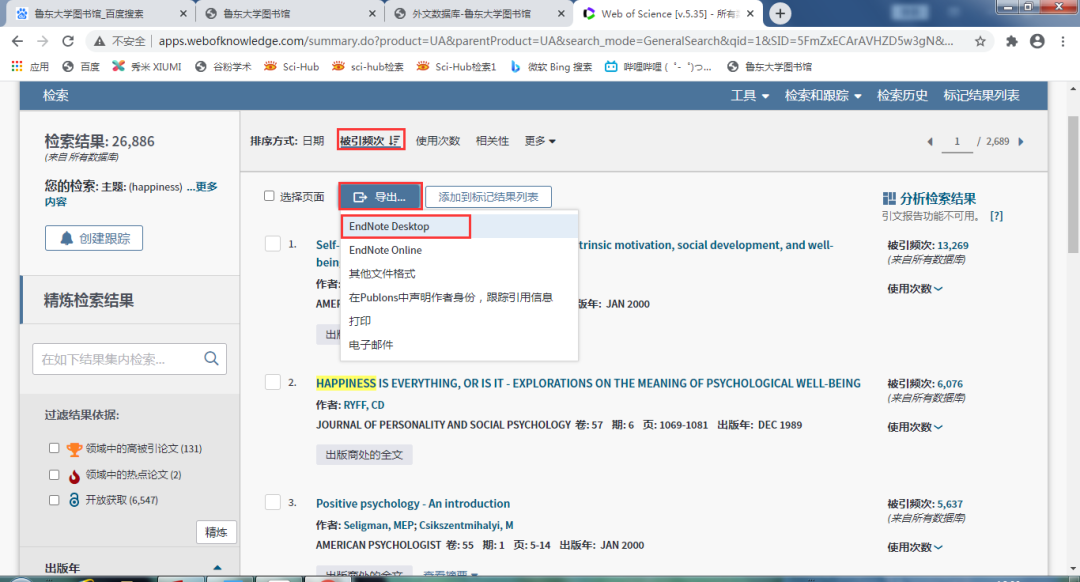1080x582 pixels.
Task: Click 添加到标记结果列表 button
Action: (x=488, y=197)
